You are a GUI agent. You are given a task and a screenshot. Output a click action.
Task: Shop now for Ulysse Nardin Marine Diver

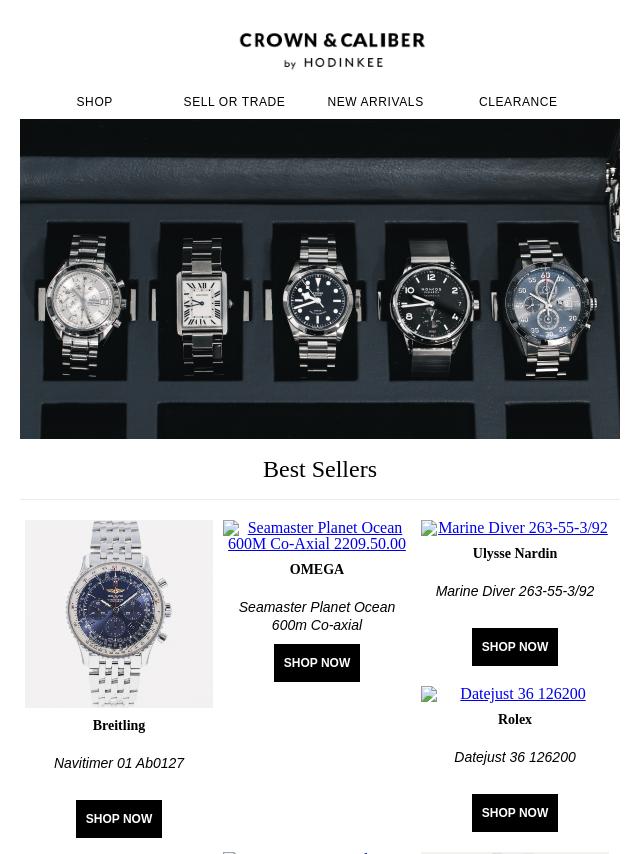pyautogui.click(x=515, y=647)
